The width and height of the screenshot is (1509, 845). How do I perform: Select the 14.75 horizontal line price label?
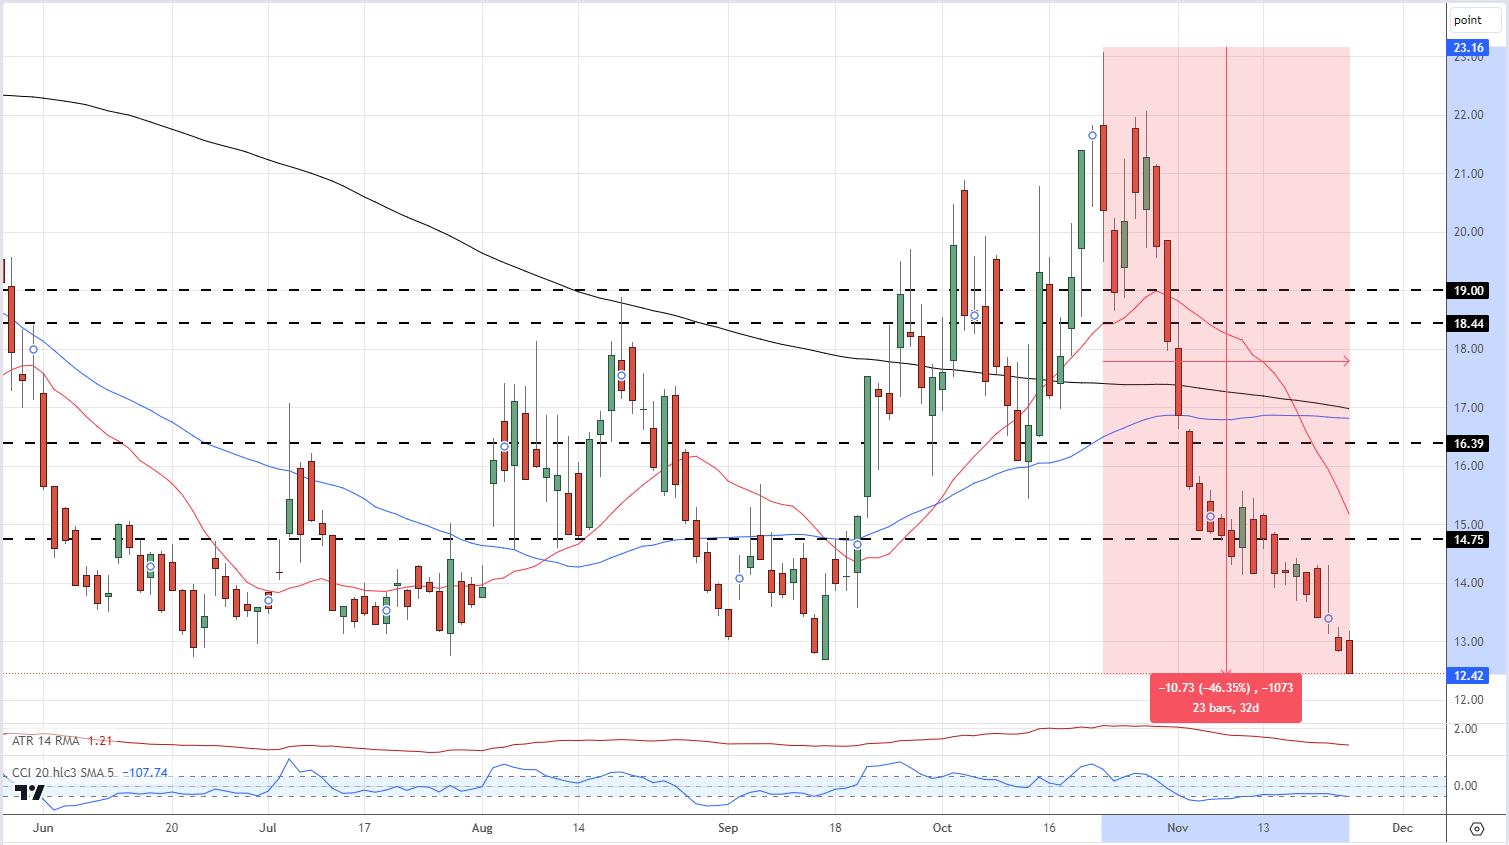[1468, 540]
